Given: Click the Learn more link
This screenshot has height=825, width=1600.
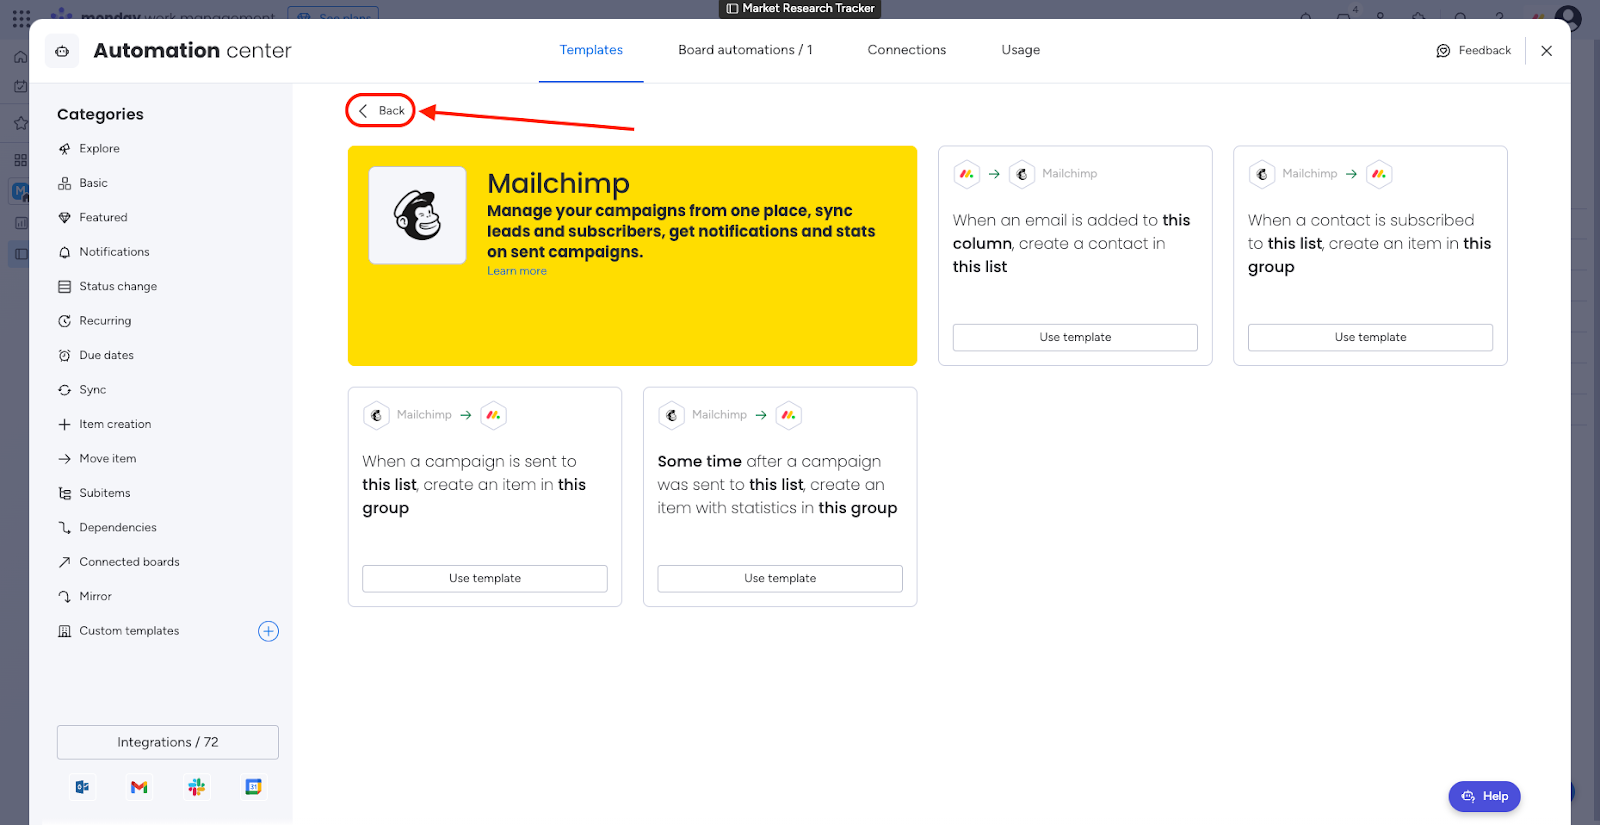Looking at the screenshot, I should [516, 271].
